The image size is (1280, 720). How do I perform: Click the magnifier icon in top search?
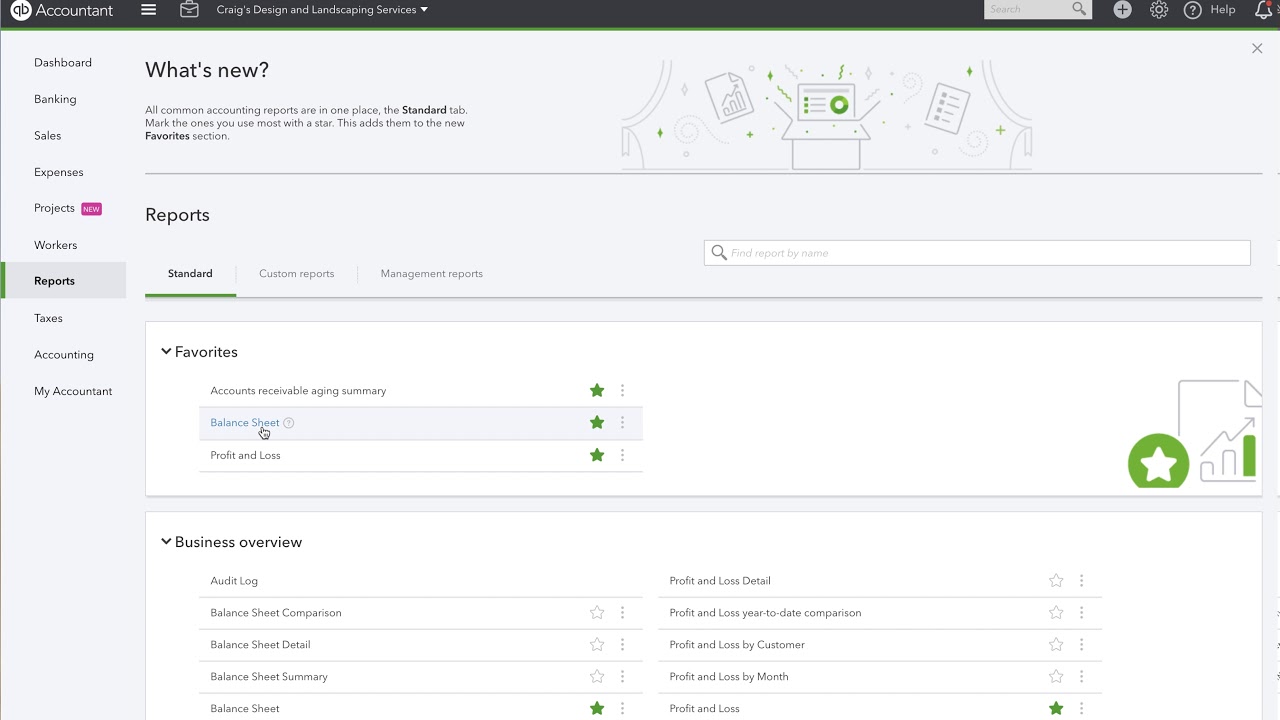tap(1079, 9)
